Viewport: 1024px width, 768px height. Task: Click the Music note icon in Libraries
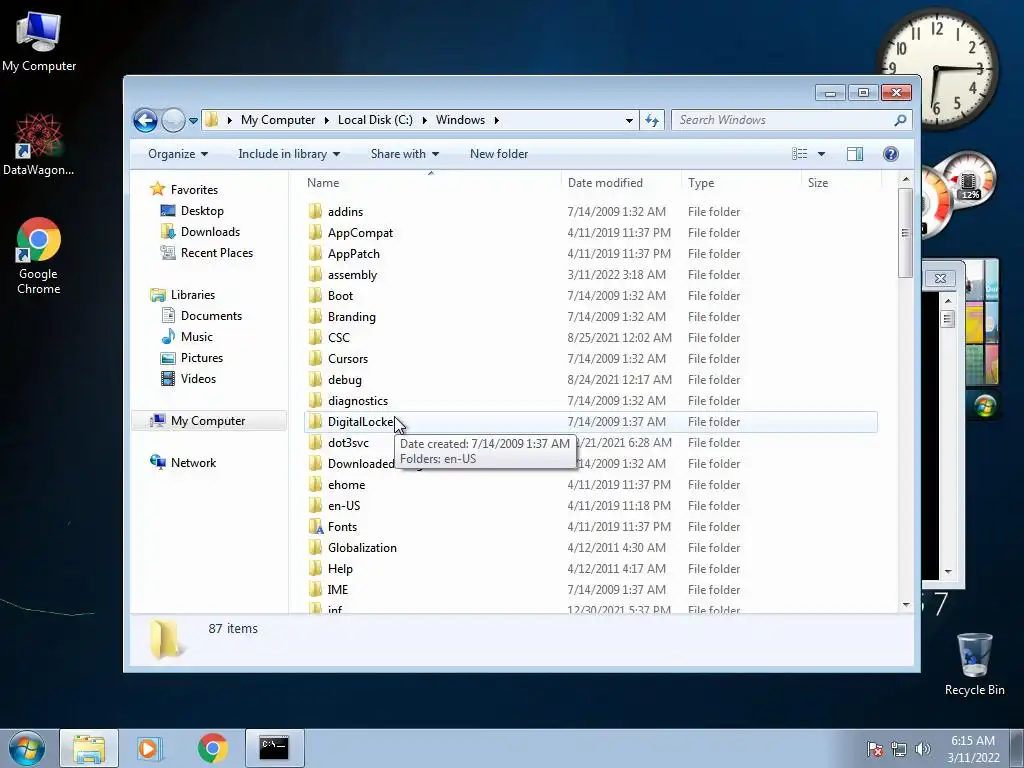168,336
